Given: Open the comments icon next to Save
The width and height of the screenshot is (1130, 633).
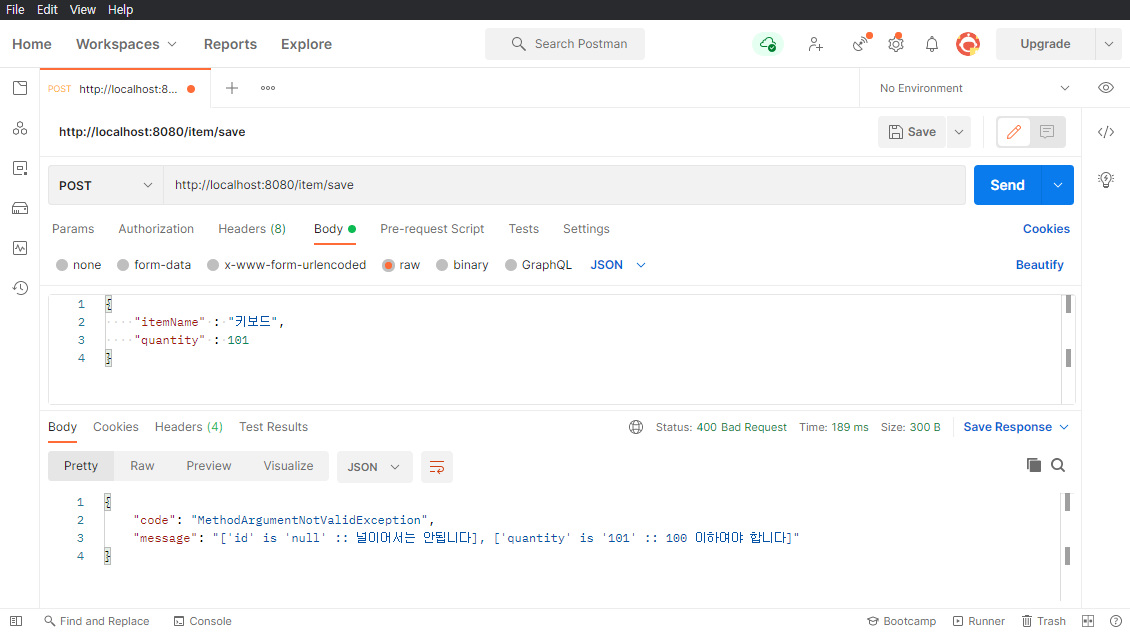Looking at the screenshot, I should 1047,132.
